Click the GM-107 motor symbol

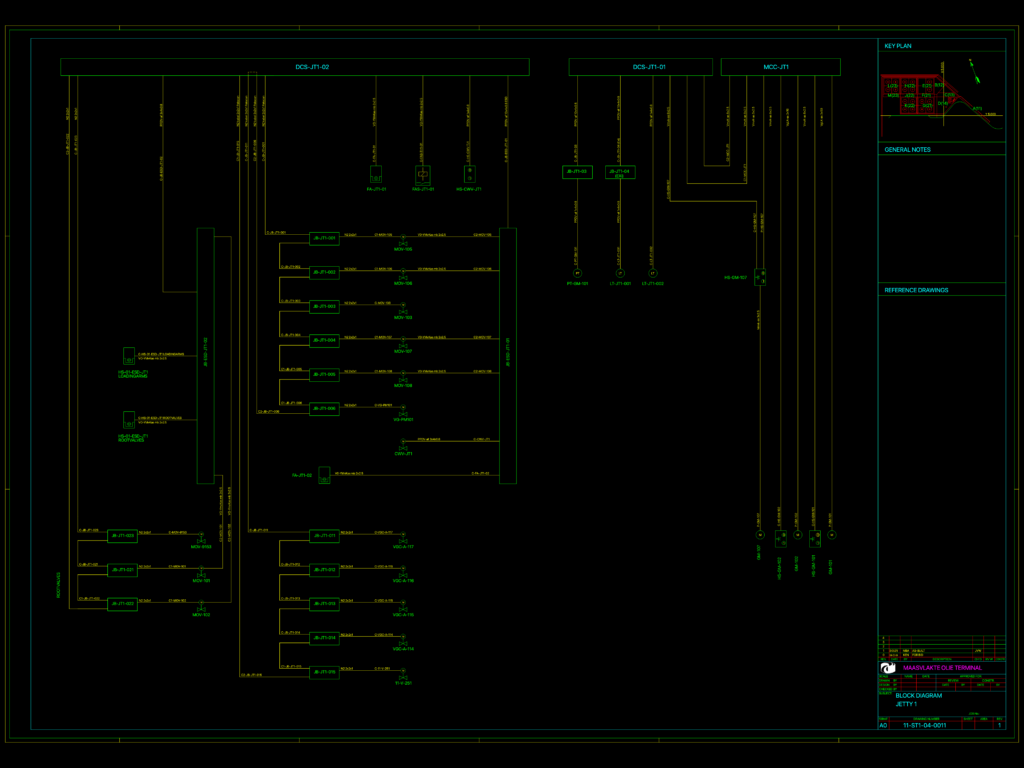760,535
